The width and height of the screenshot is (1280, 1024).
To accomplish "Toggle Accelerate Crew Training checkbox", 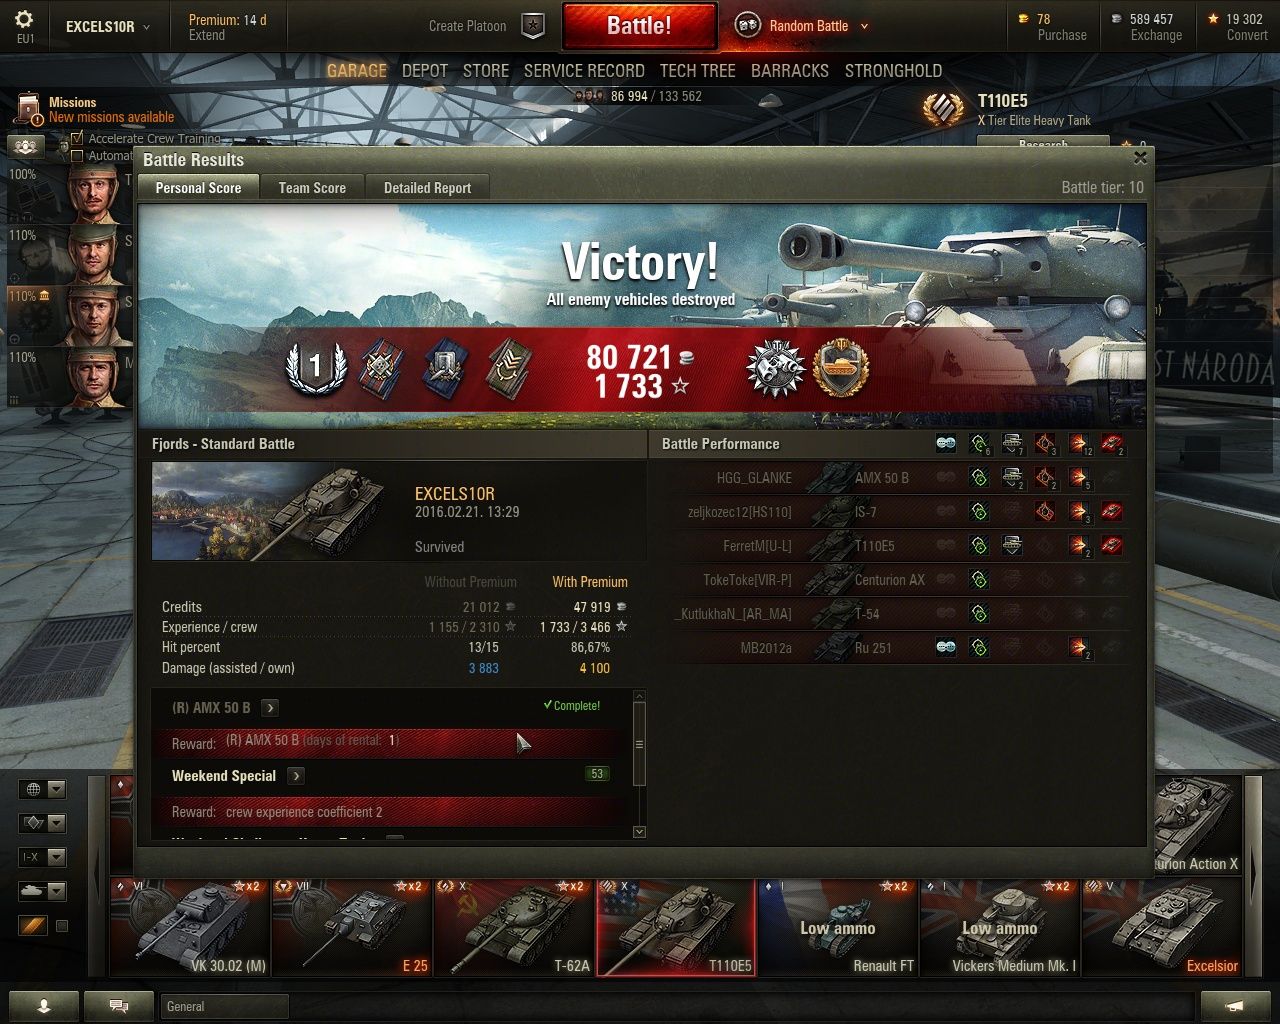I will coord(77,138).
